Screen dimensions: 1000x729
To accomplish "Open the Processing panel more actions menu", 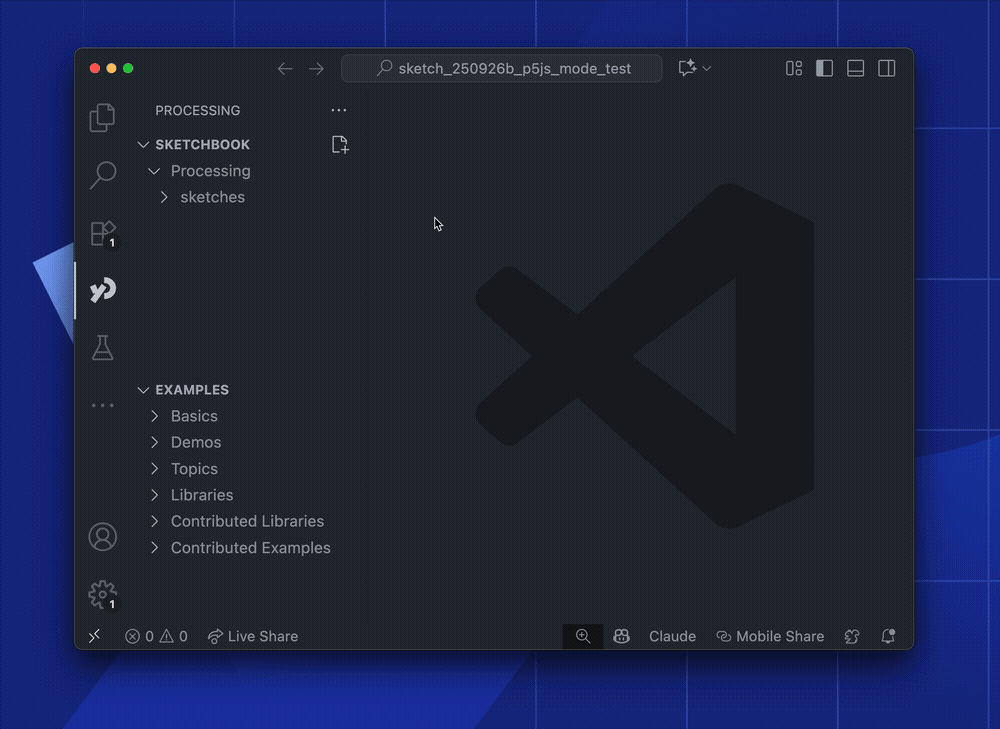I will point(339,111).
